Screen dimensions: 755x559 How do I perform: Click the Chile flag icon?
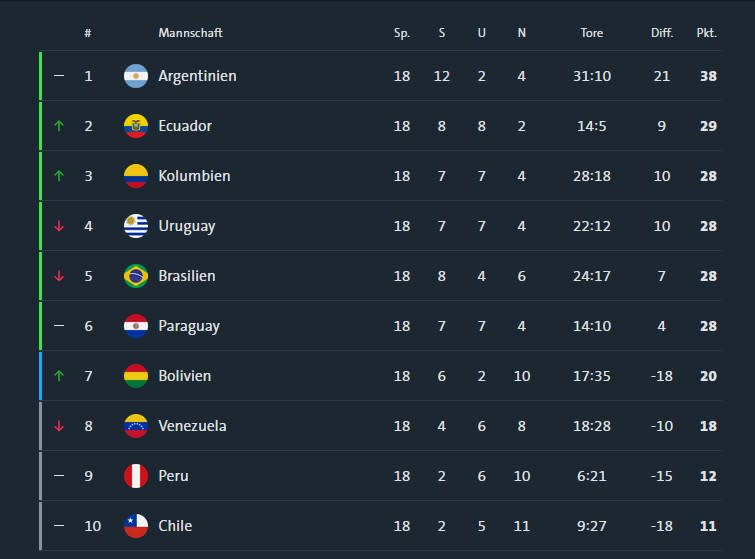click(136, 526)
